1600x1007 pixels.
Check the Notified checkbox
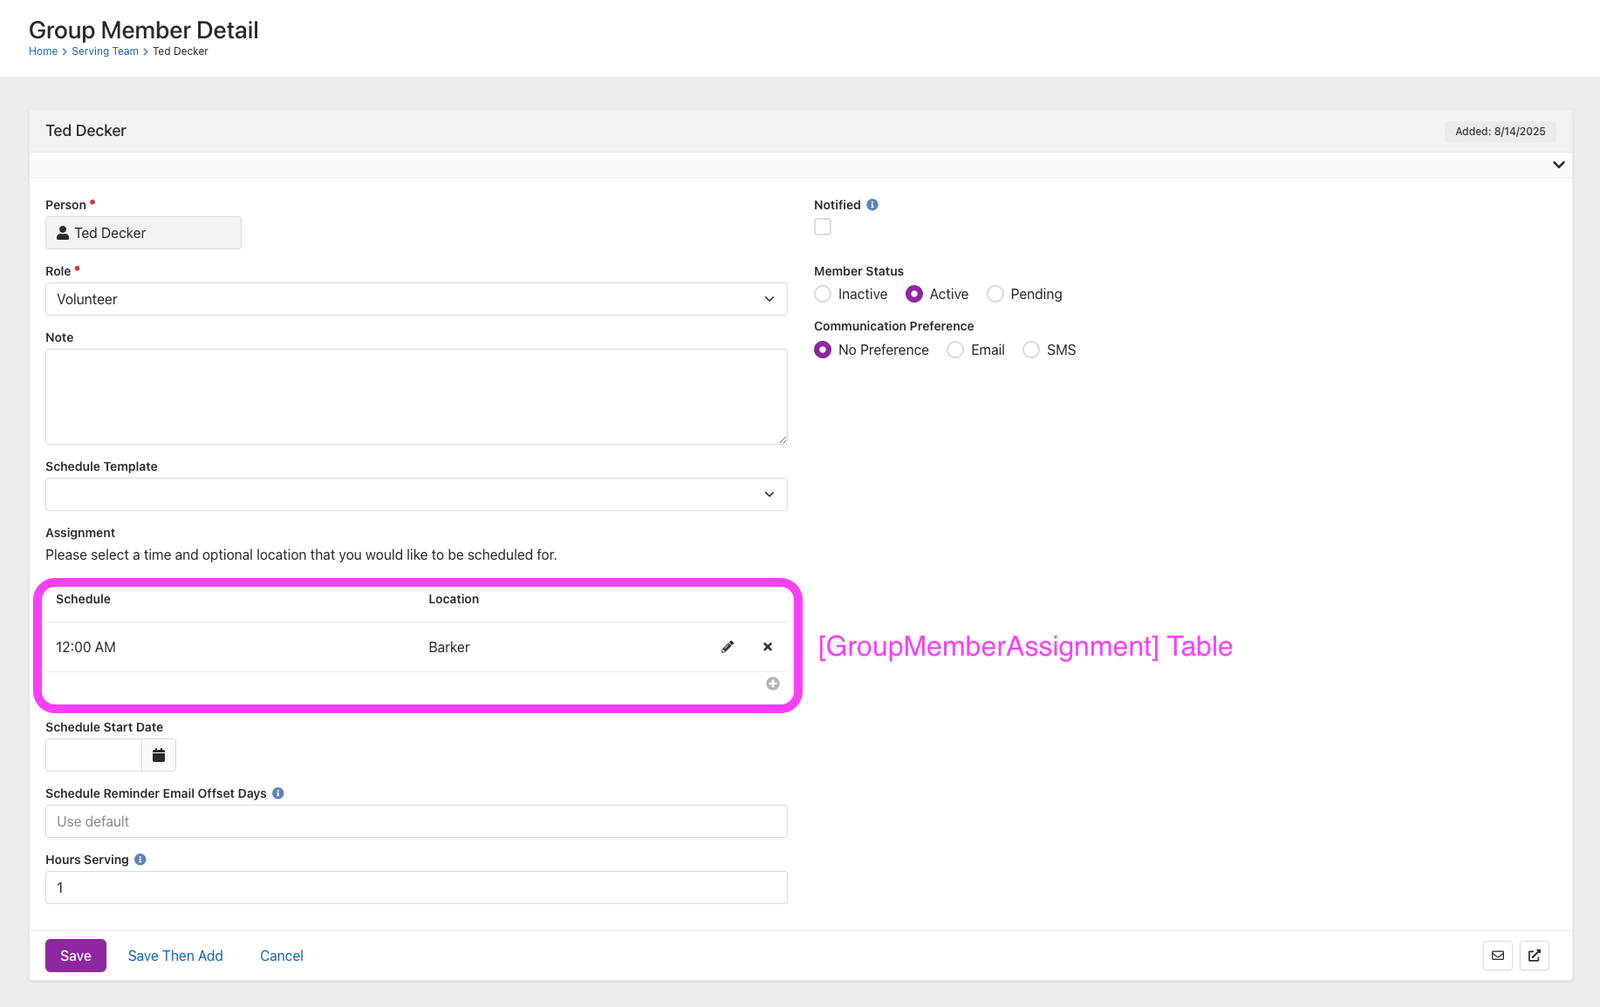822,226
